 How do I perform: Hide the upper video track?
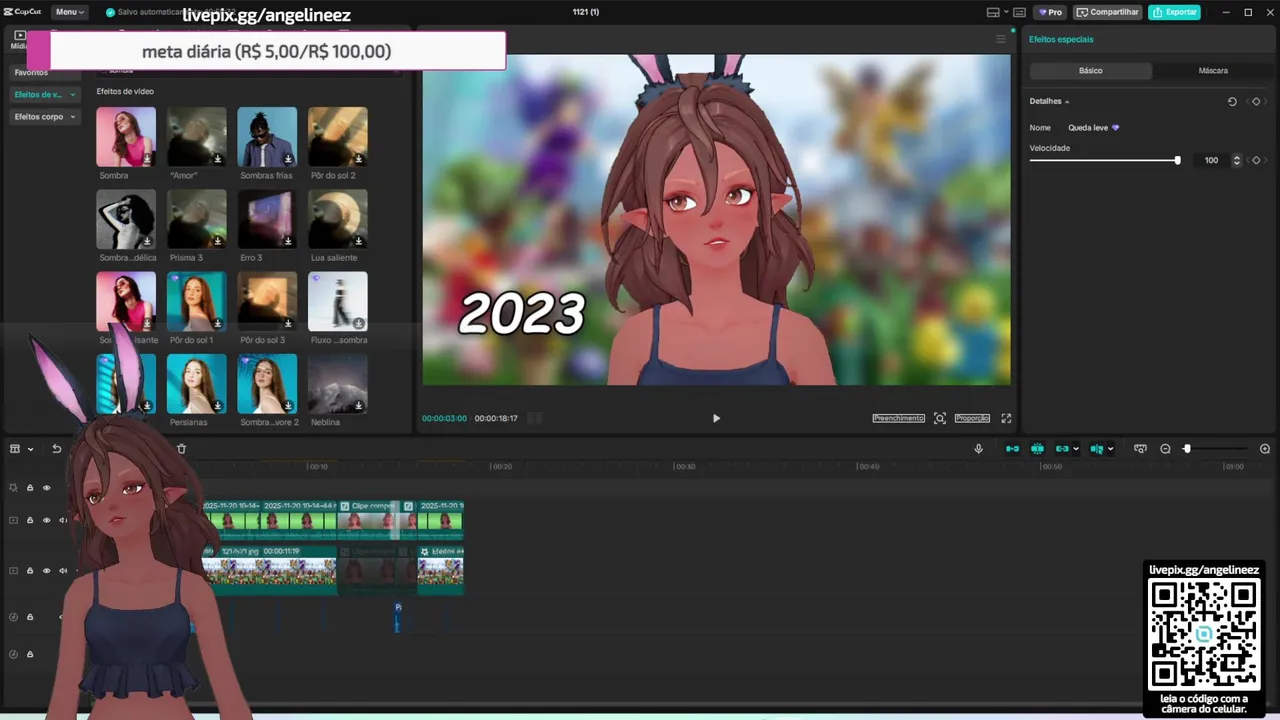[x=46, y=520]
